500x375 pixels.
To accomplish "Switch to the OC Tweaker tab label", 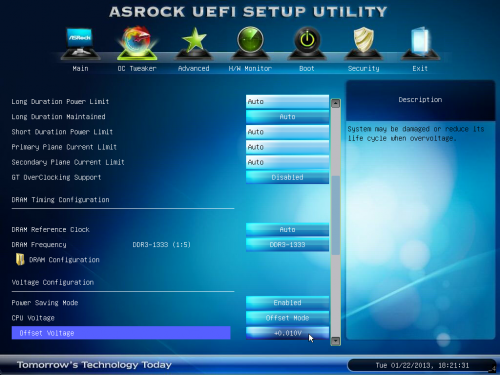I will [137, 68].
